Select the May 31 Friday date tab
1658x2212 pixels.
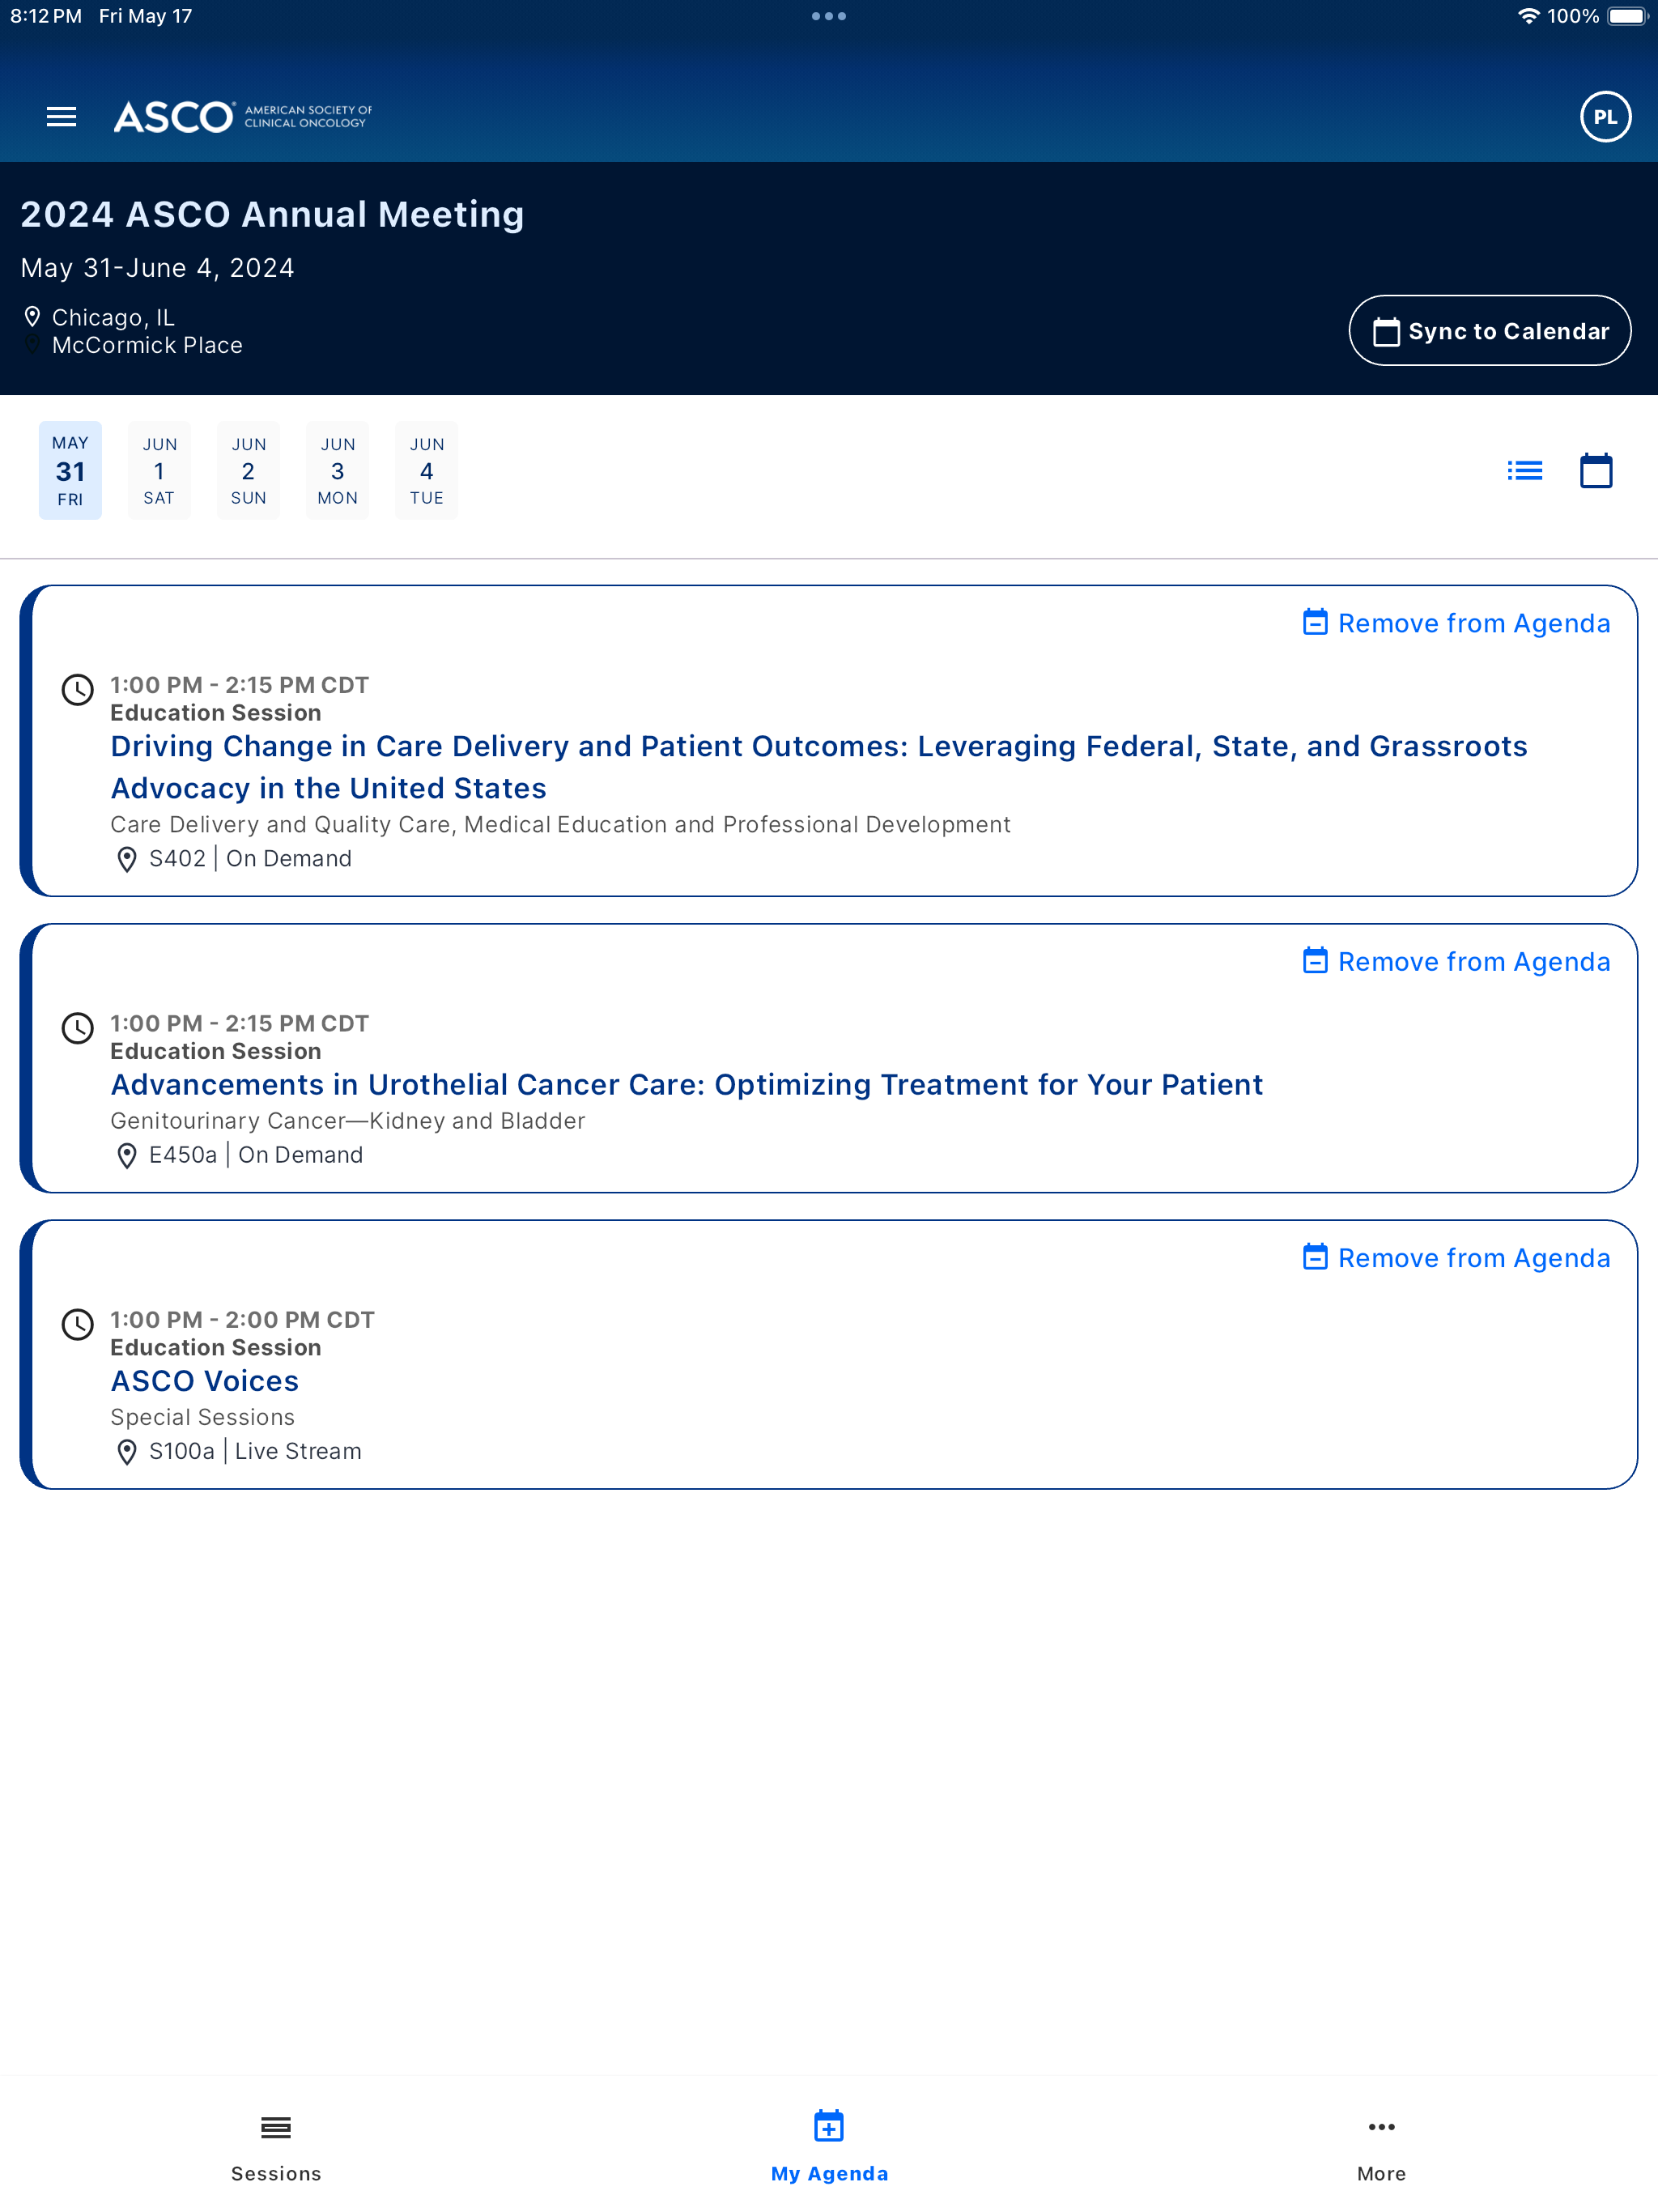tap(70, 471)
